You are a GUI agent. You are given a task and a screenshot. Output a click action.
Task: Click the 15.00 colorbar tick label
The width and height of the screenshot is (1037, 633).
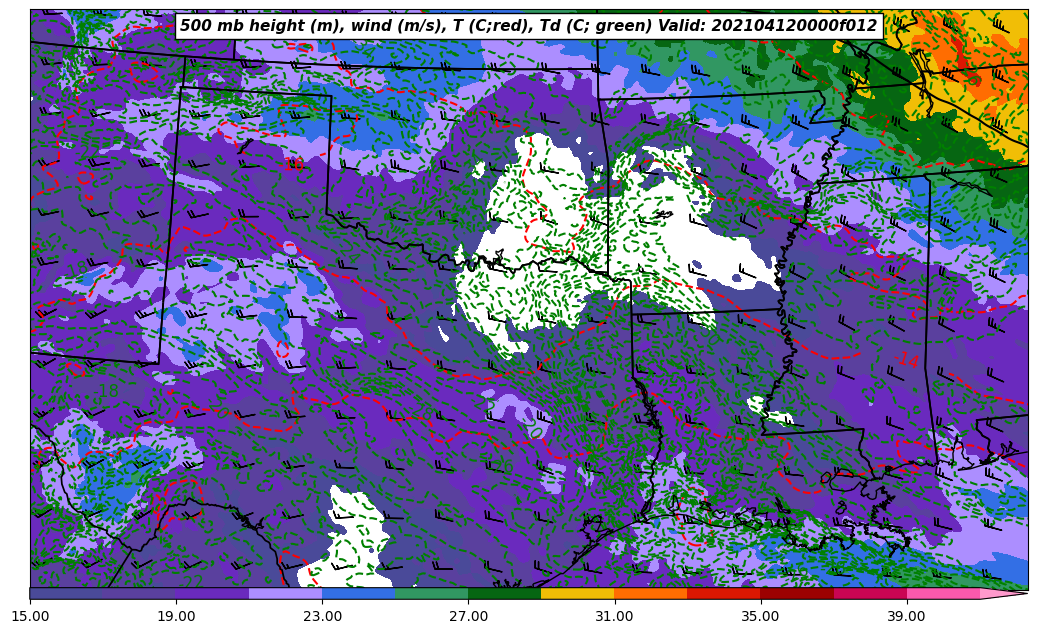30,616
